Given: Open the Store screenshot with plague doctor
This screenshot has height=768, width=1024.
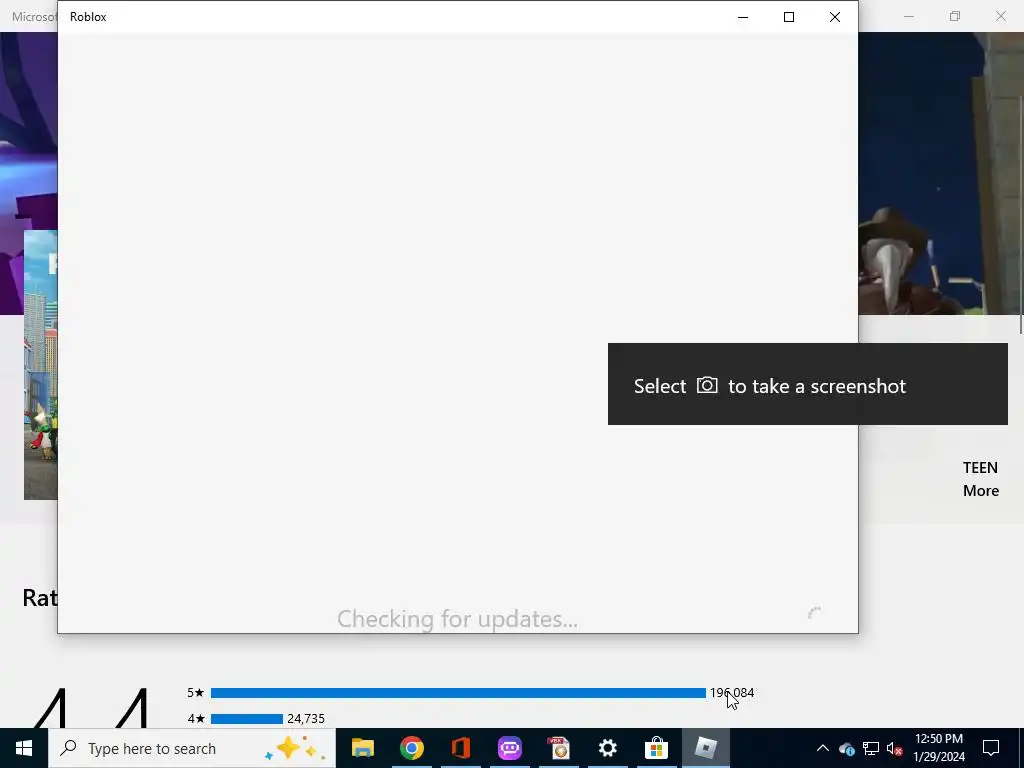Looking at the screenshot, I should [940, 173].
